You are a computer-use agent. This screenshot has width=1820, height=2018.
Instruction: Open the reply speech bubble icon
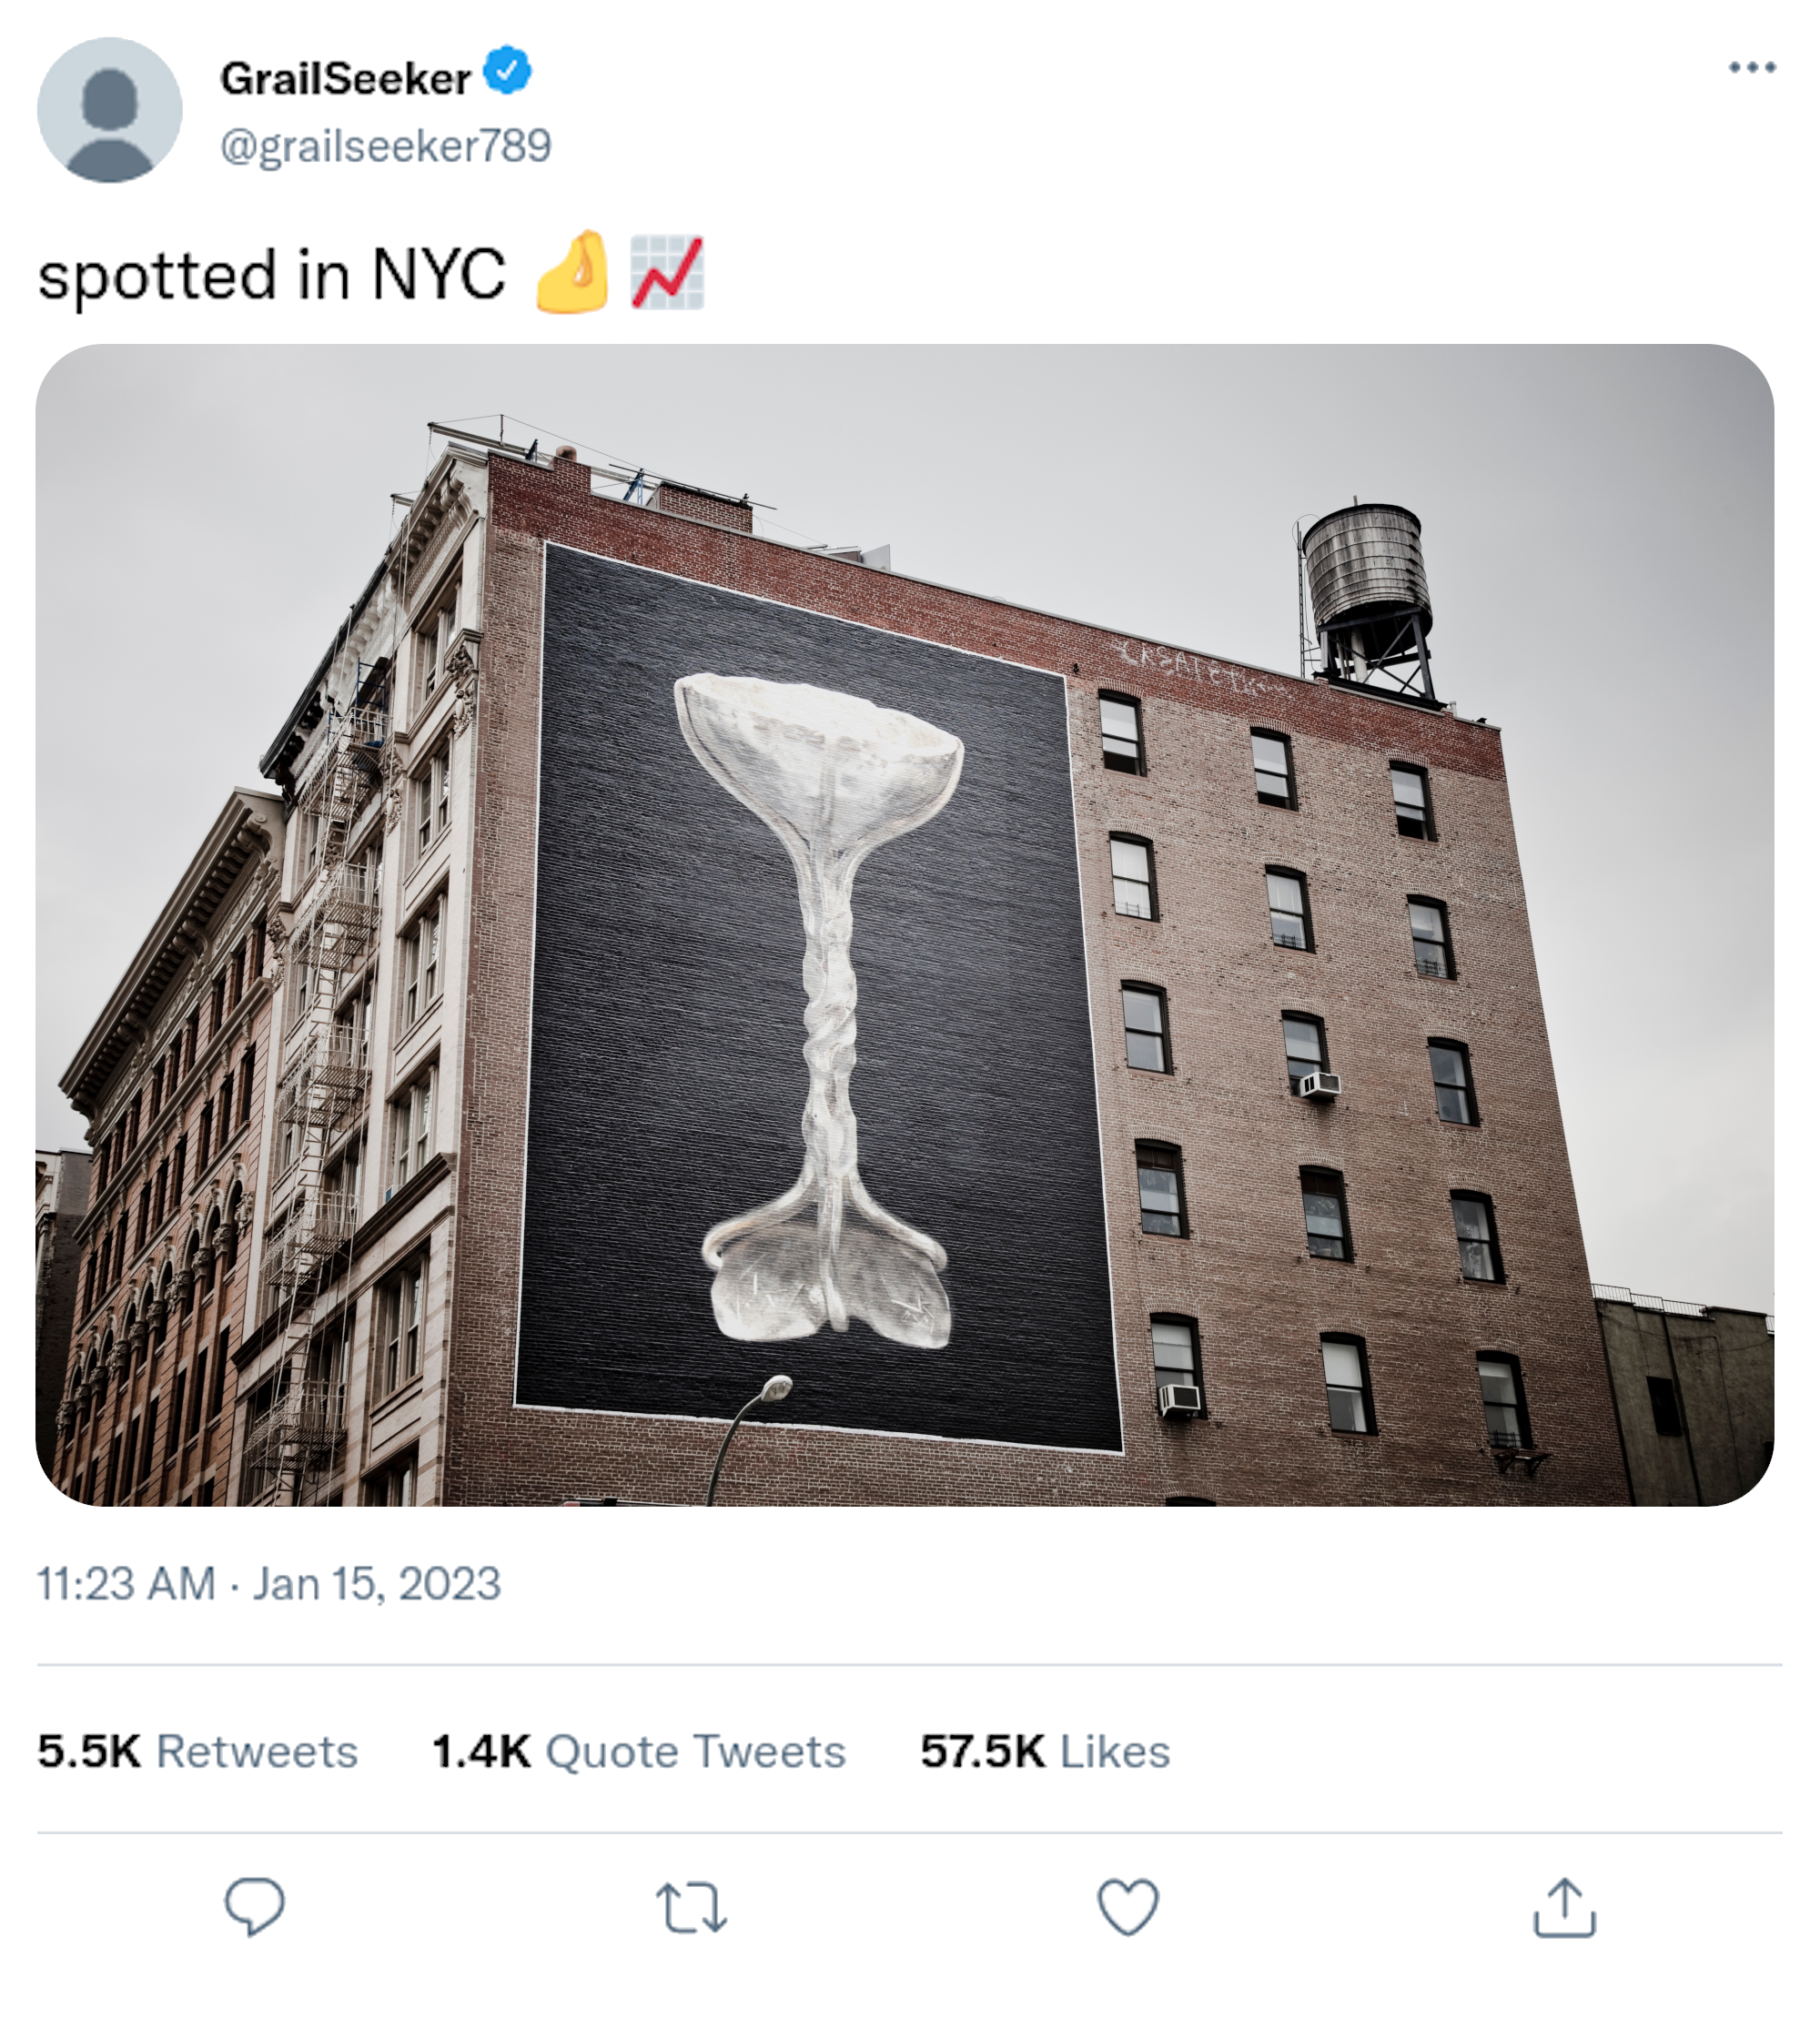(254, 1906)
